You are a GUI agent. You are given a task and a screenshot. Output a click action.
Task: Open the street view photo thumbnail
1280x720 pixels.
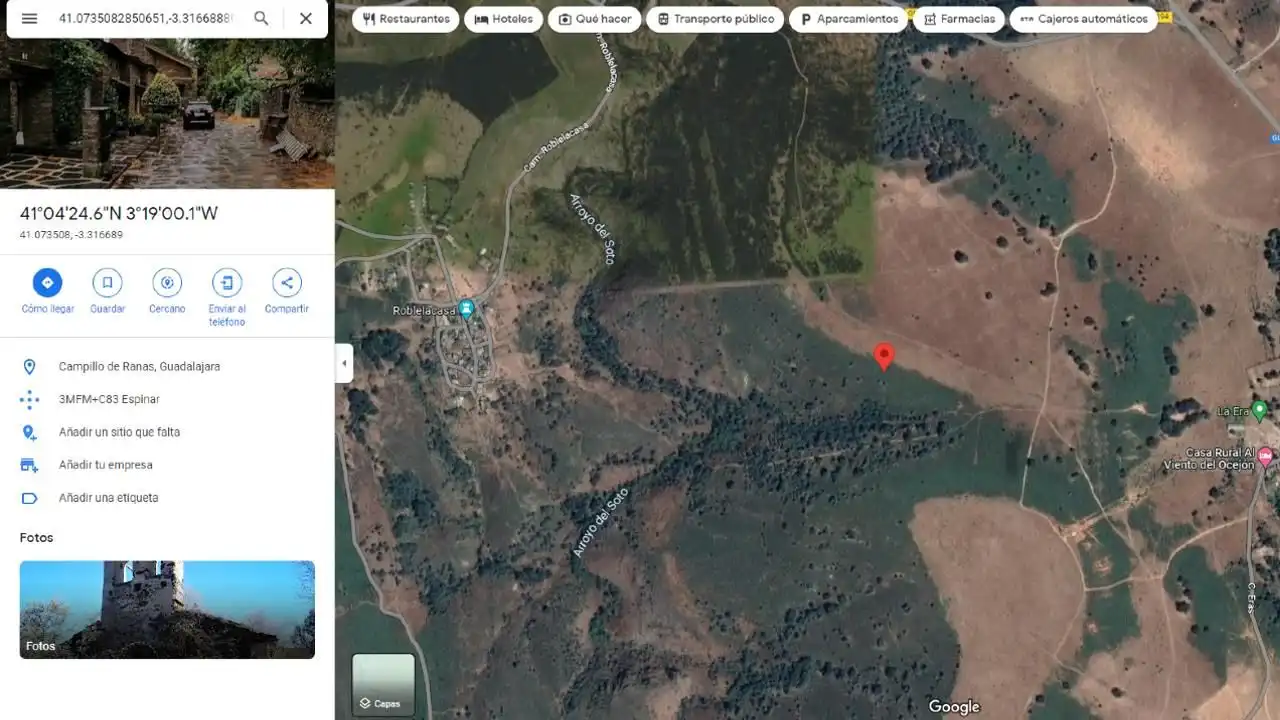[167, 113]
